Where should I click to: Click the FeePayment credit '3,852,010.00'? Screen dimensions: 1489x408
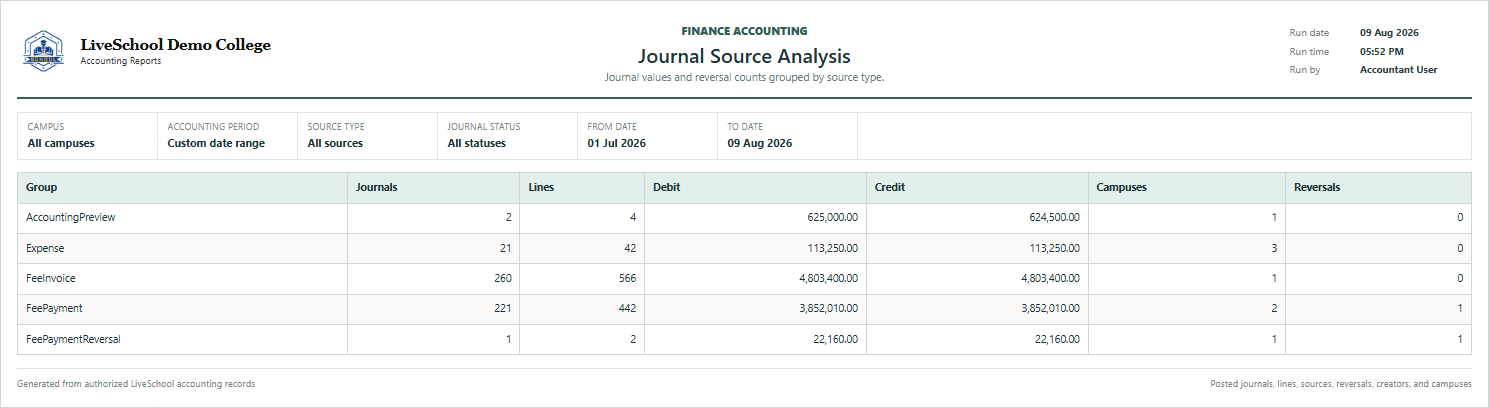click(x=1049, y=308)
